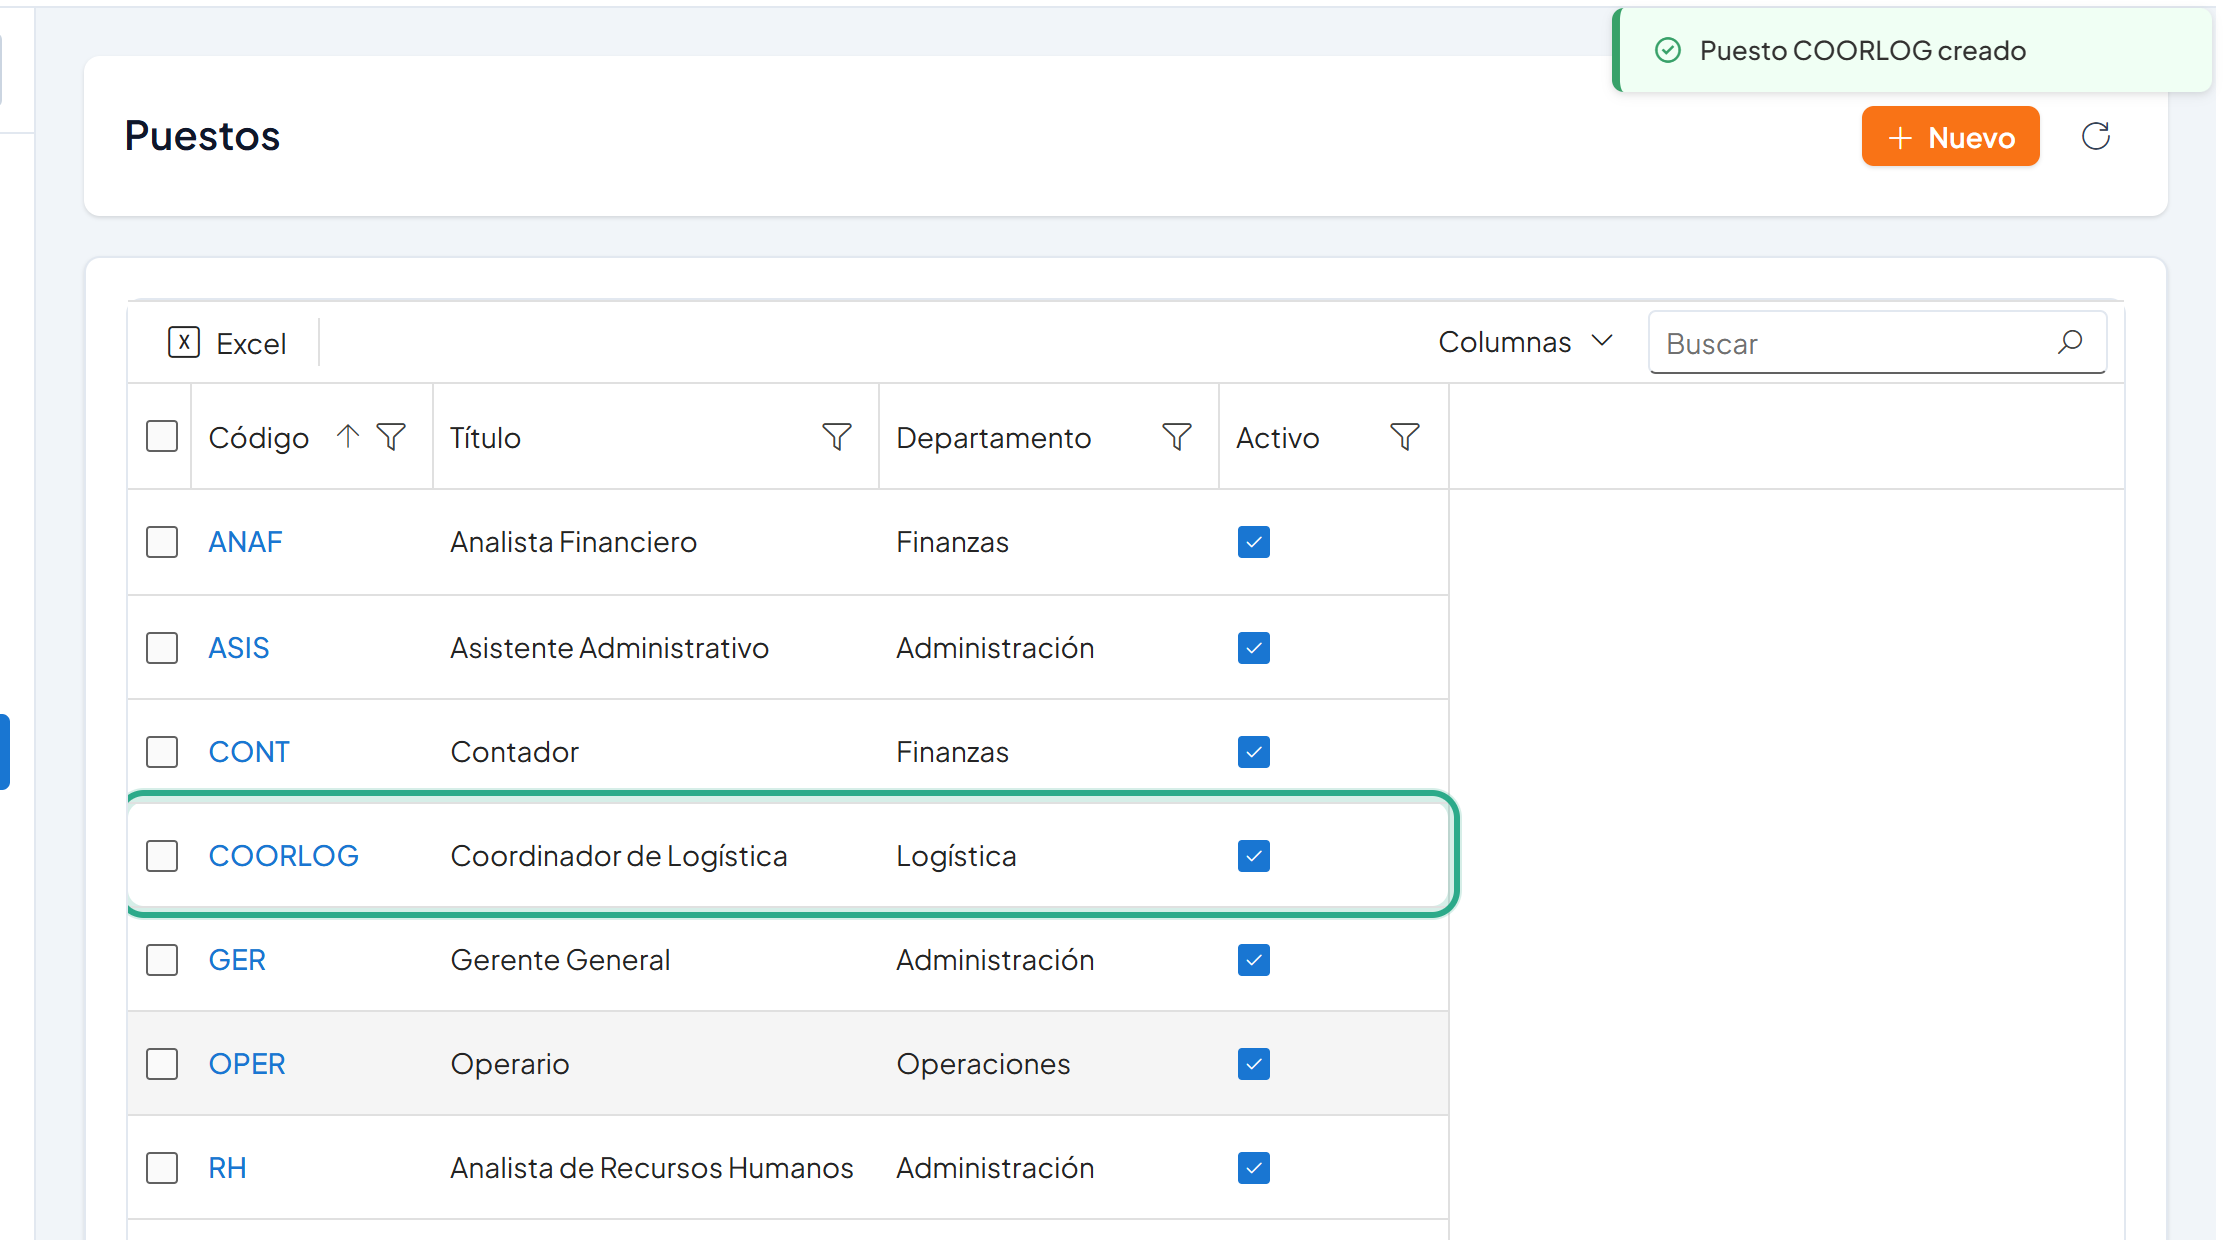Sort by Código ascending arrow
The height and width of the screenshot is (1240, 2232).
point(347,436)
